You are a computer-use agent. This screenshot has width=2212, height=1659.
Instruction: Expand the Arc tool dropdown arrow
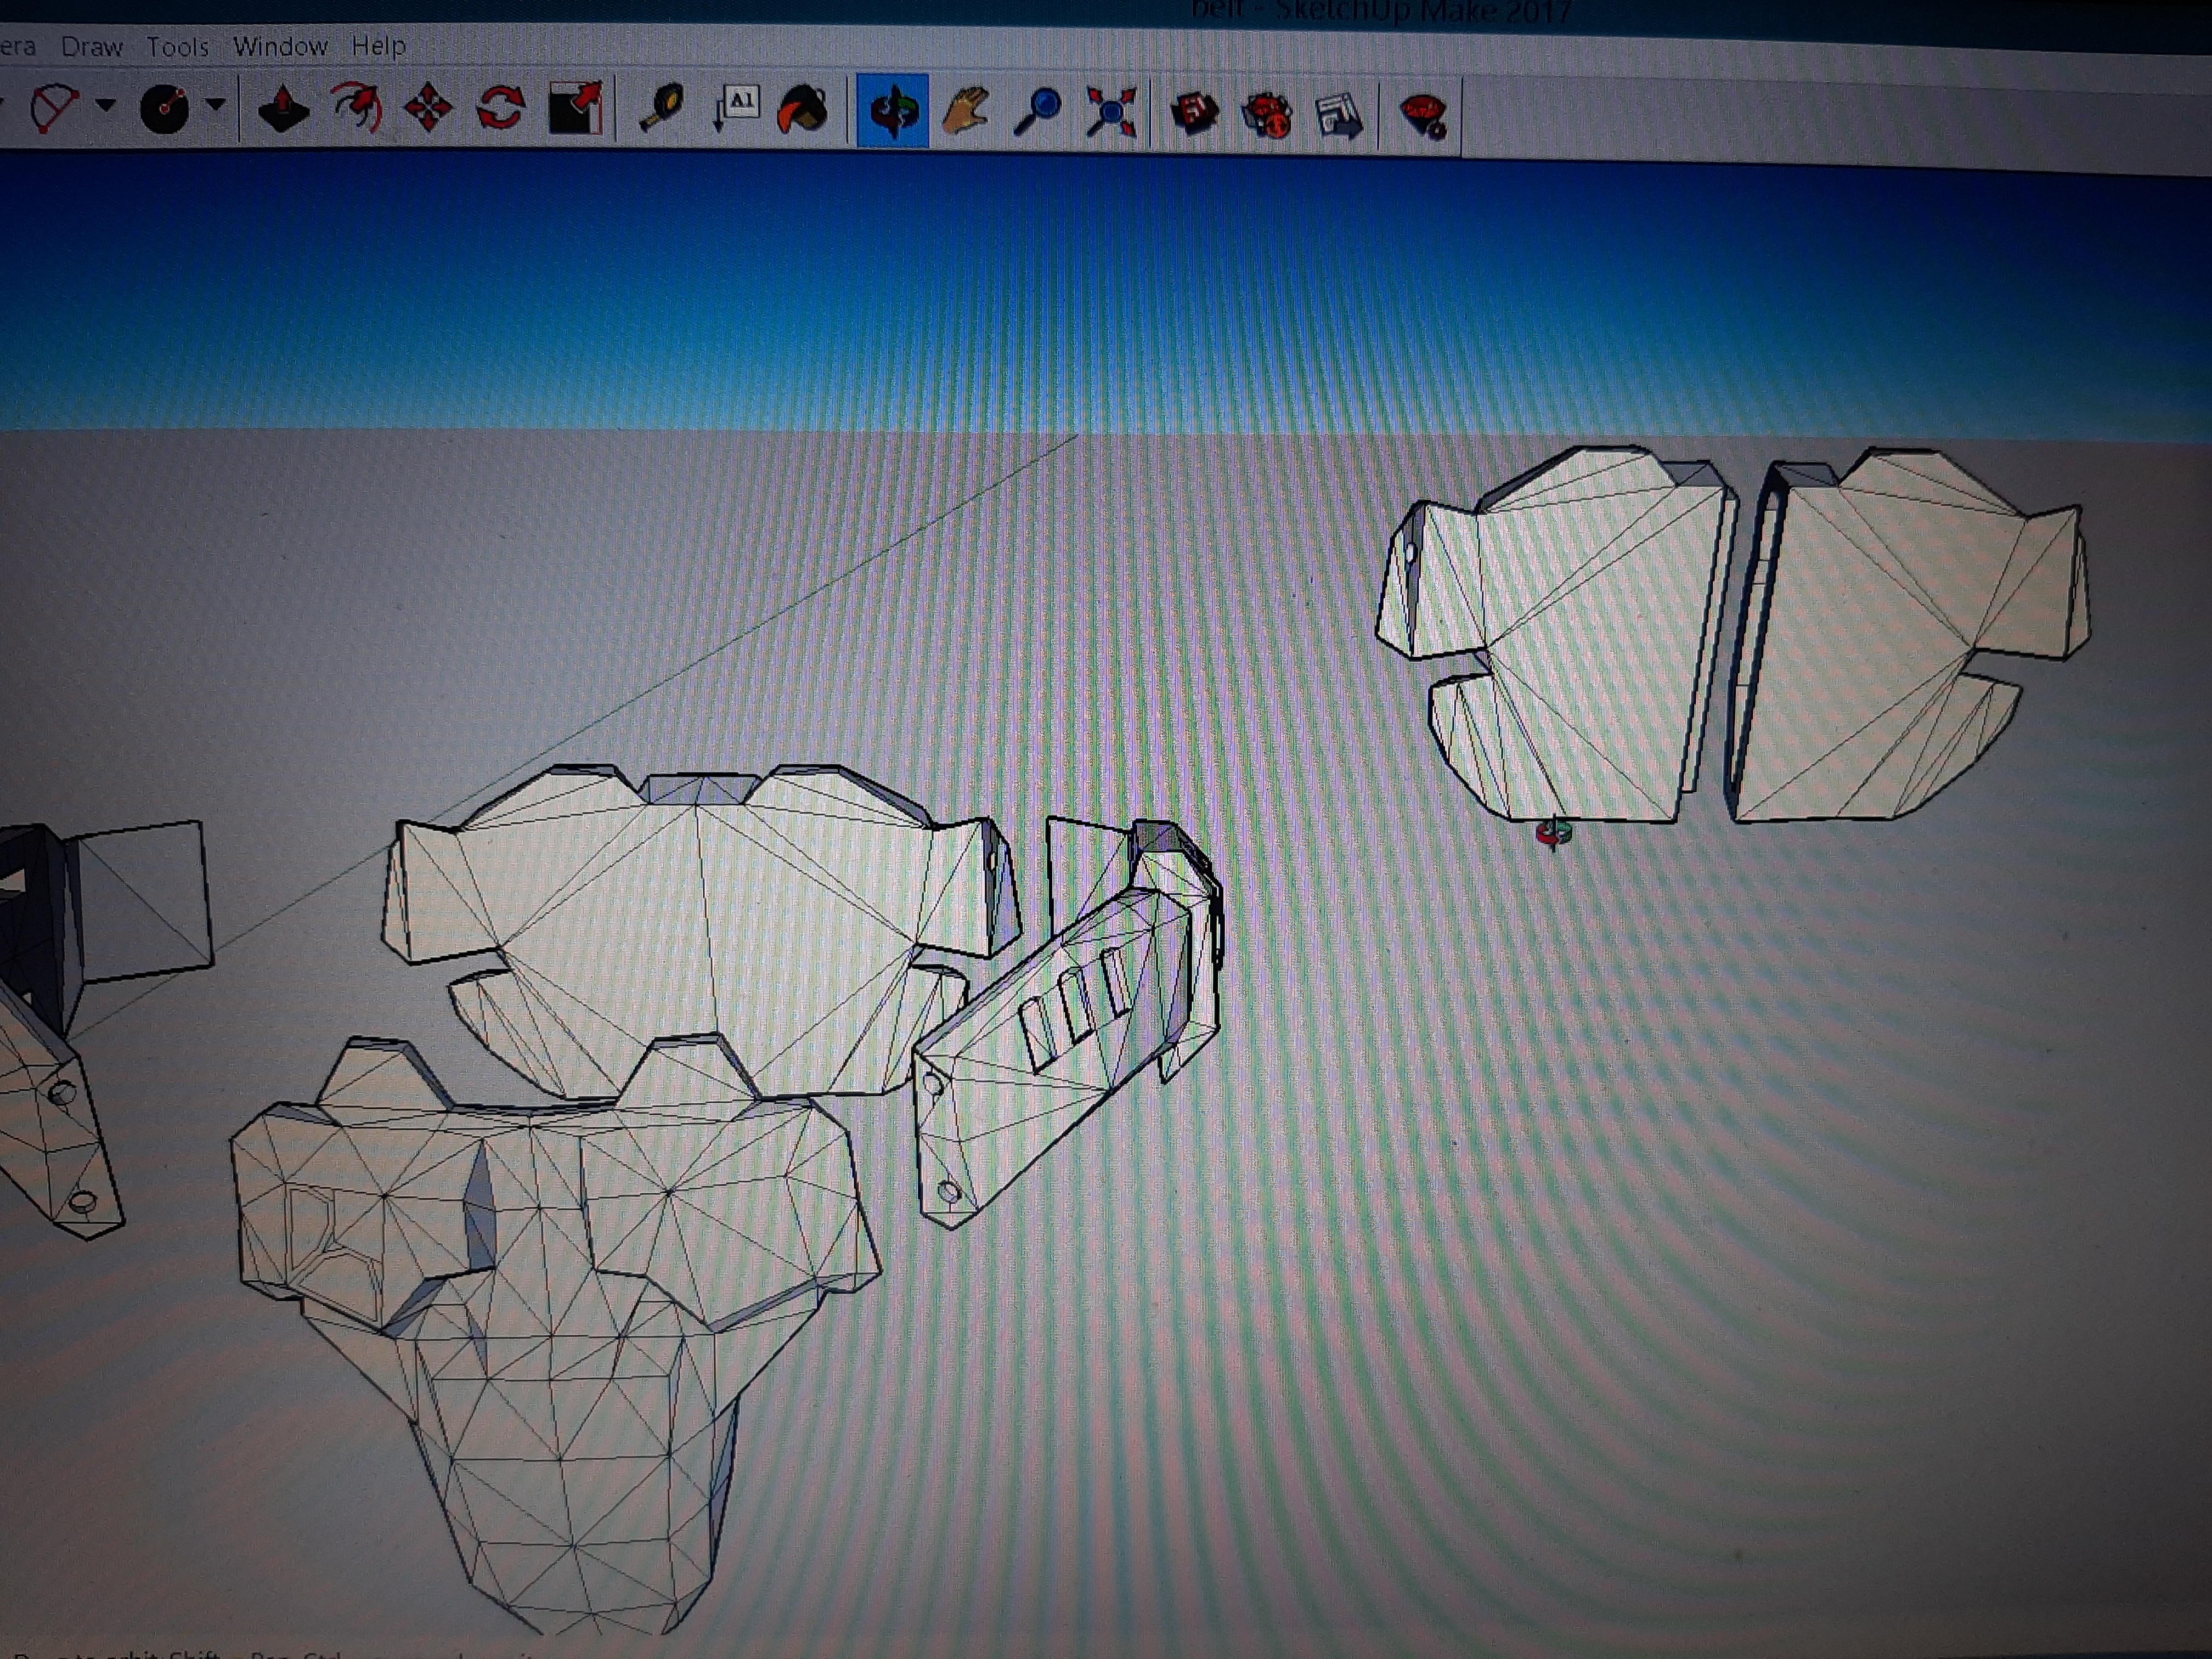[106, 104]
